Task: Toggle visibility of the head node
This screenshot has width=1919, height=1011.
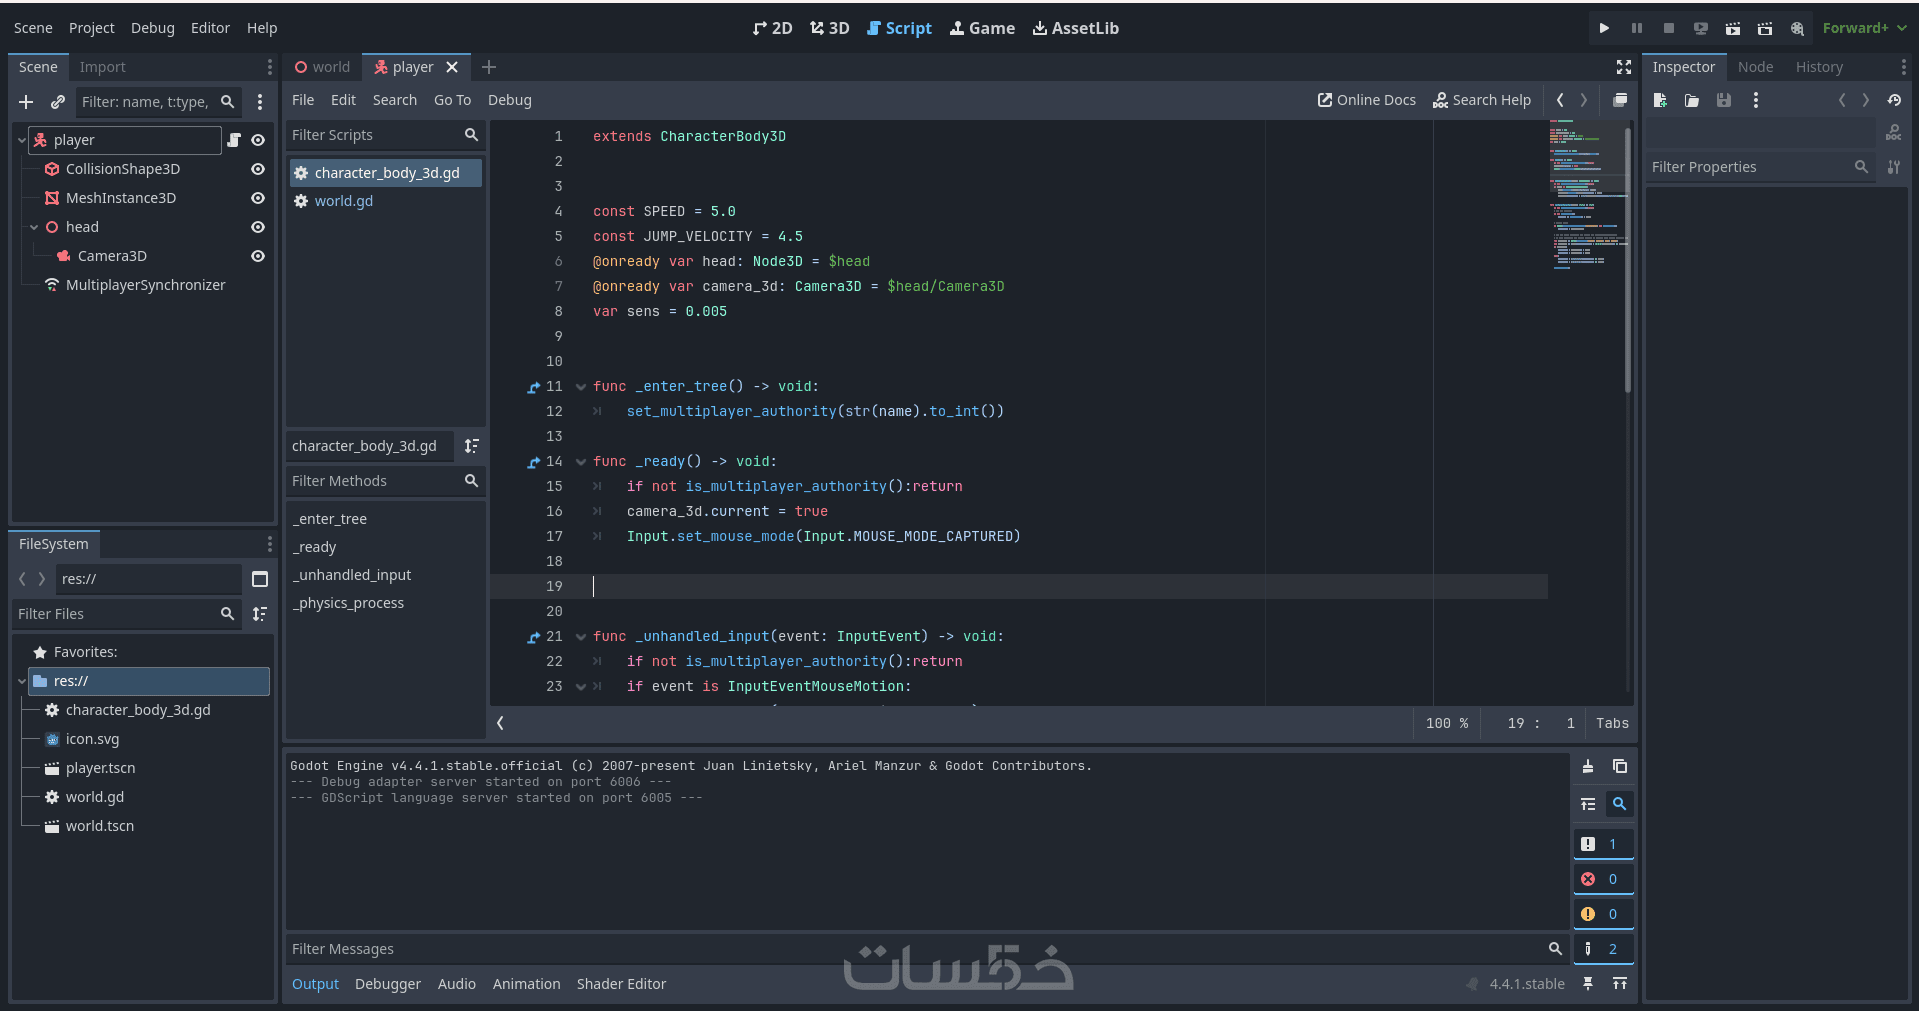Action: pos(258,227)
